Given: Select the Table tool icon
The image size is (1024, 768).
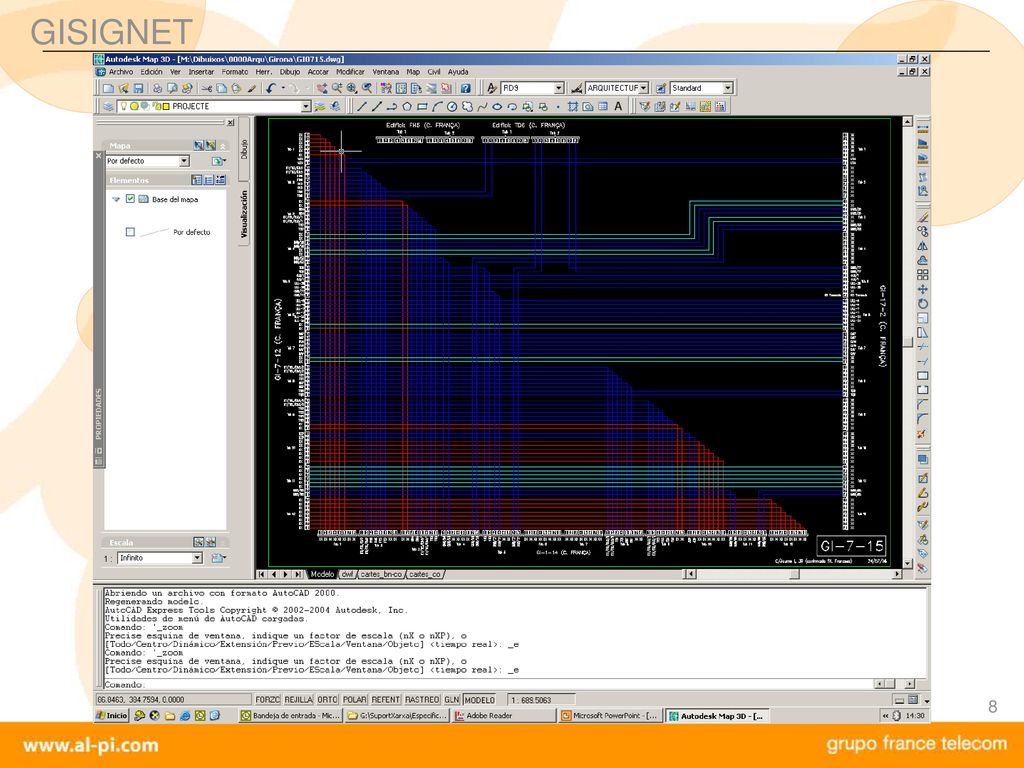Looking at the screenshot, I should [603, 106].
